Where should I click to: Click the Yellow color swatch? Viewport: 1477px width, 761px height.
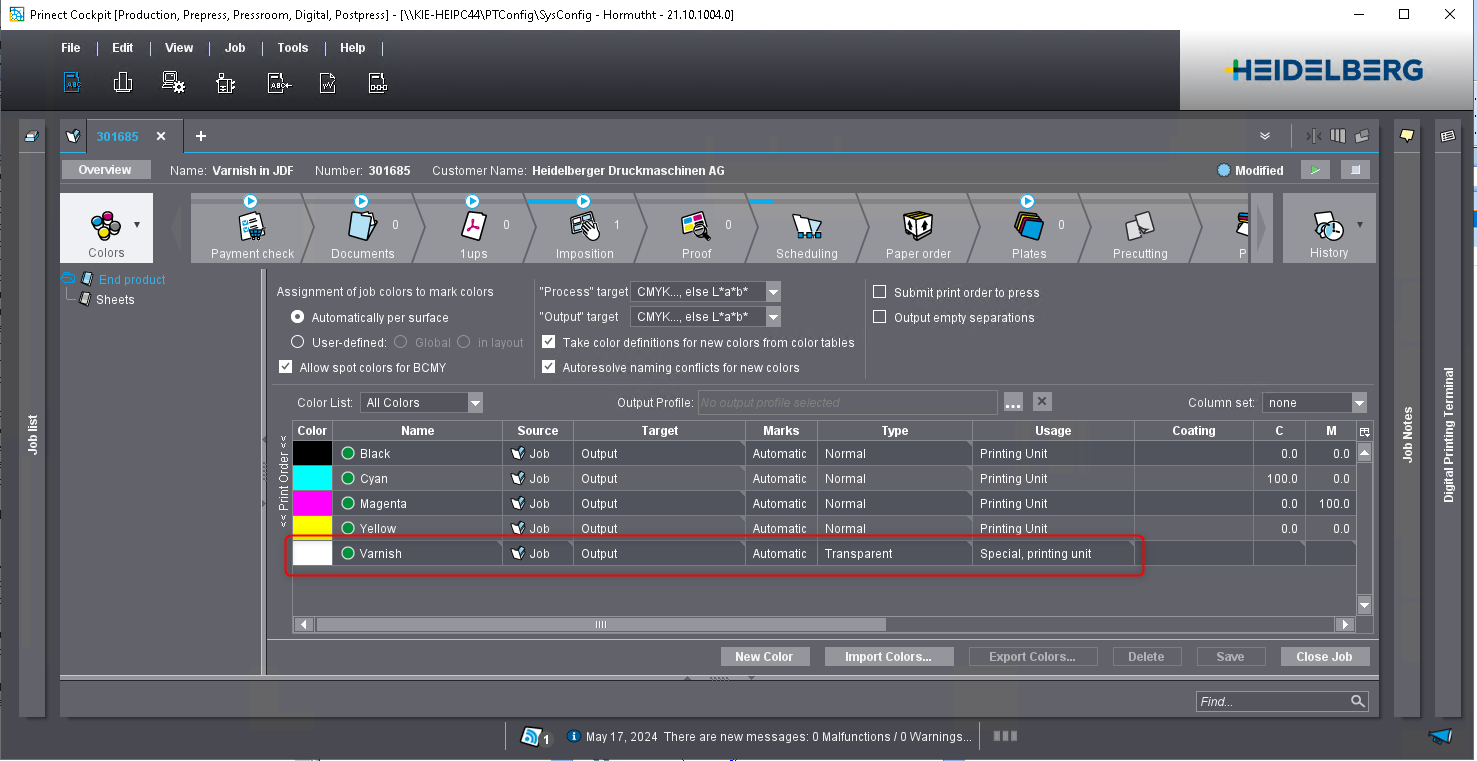(x=313, y=528)
